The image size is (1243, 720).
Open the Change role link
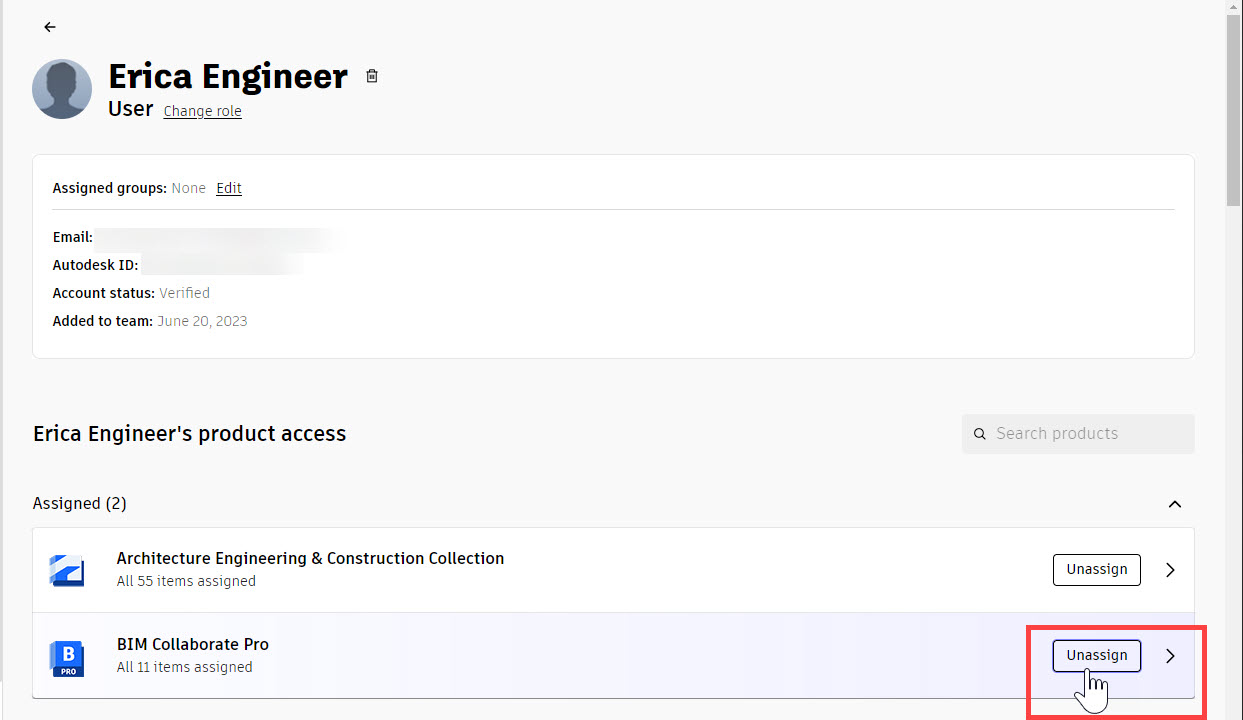point(203,111)
